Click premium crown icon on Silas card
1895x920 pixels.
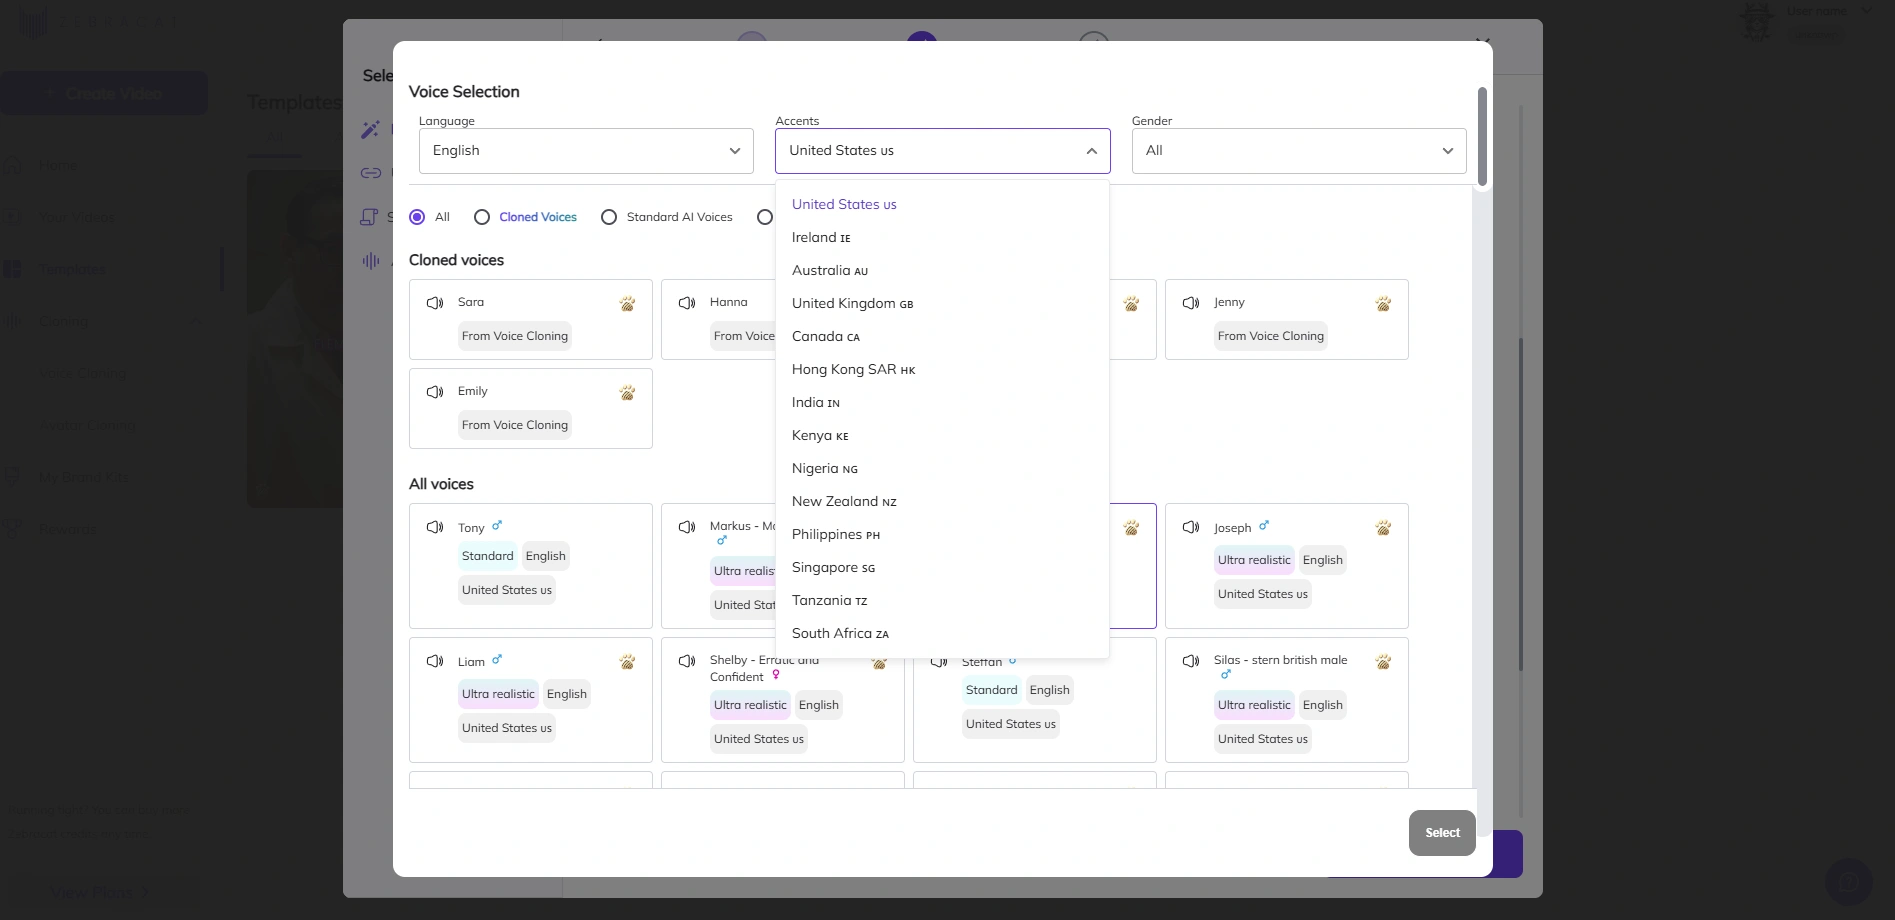(x=1383, y=662)
